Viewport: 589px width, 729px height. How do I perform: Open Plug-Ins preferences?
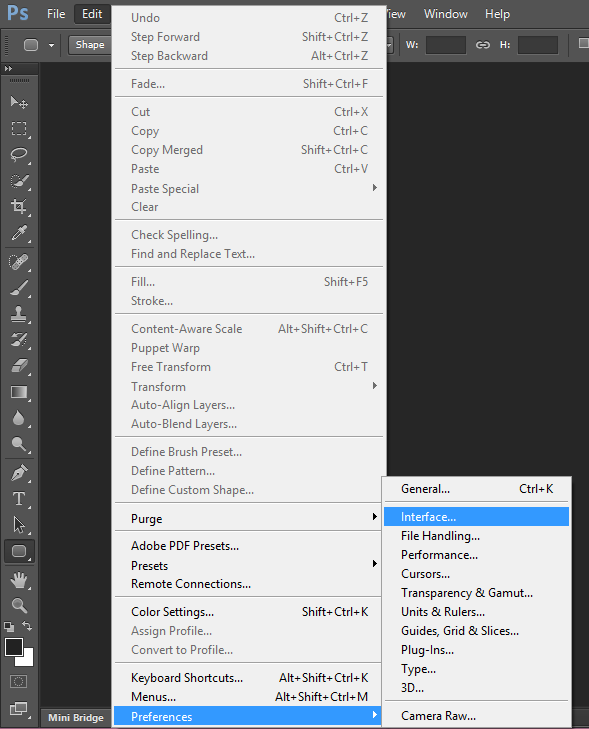(x=476, y=650)
